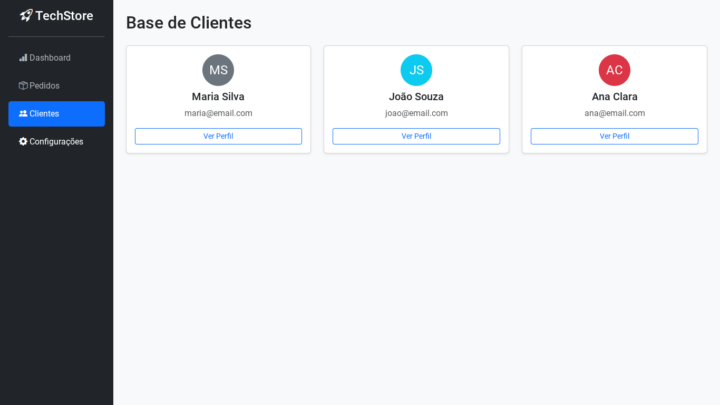Click the Pedidos box icon

pos(23,86)
